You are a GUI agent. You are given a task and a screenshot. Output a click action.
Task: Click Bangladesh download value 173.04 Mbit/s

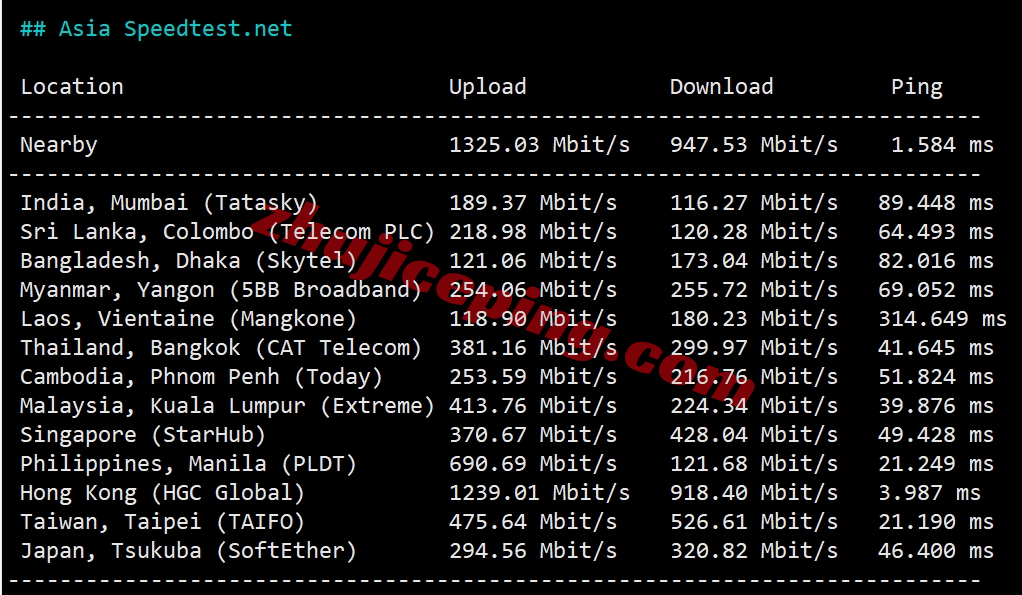click(754, 261)
